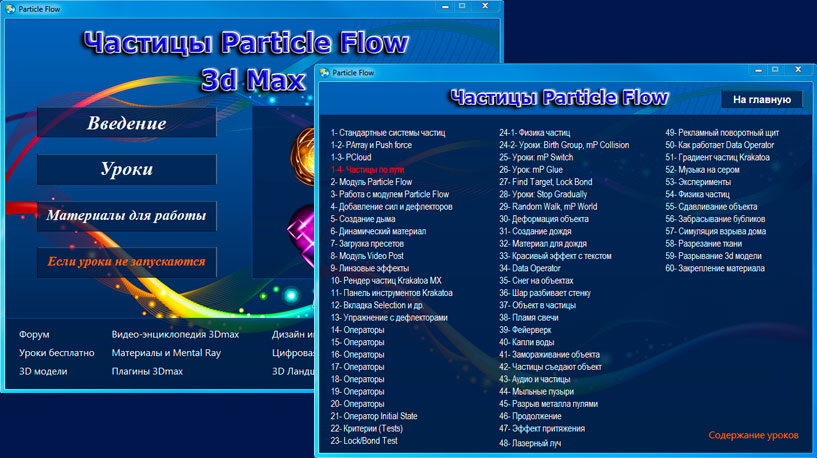This screenshot has width=817, height=458.
Task: Open lesson 52- Музыка на сером
Action: click(702, 169)
